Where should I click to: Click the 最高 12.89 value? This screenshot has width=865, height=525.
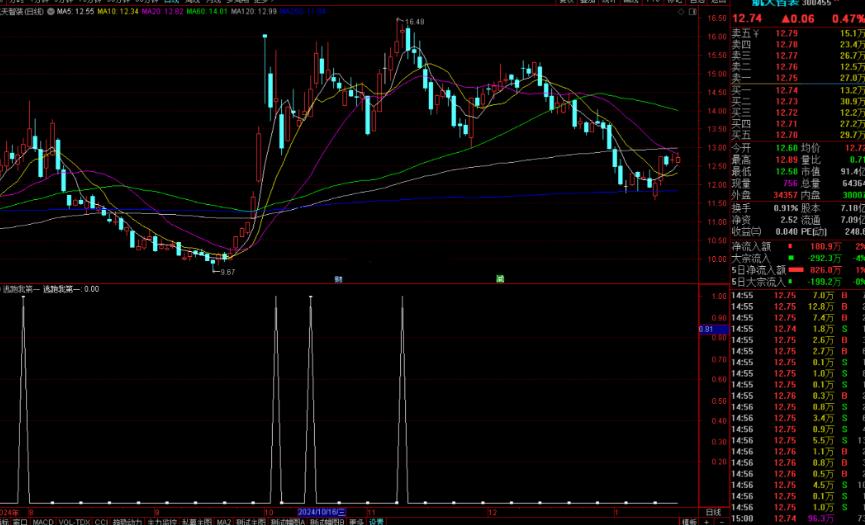click(786, 159)
